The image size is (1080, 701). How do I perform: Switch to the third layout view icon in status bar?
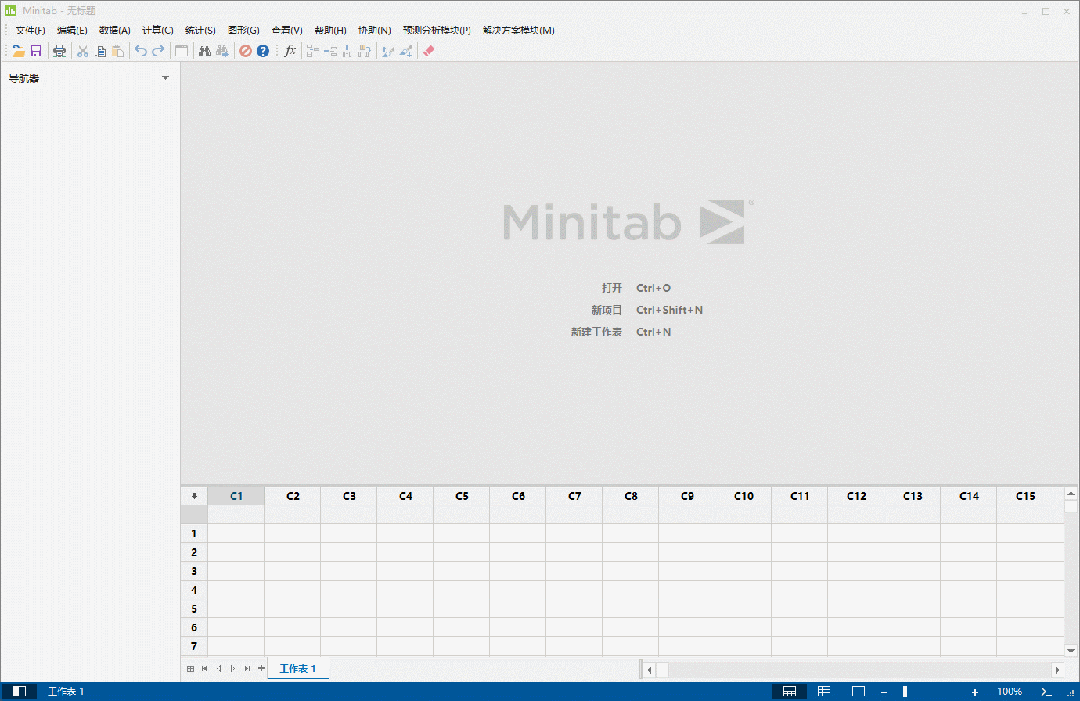(x=858, y=691)
